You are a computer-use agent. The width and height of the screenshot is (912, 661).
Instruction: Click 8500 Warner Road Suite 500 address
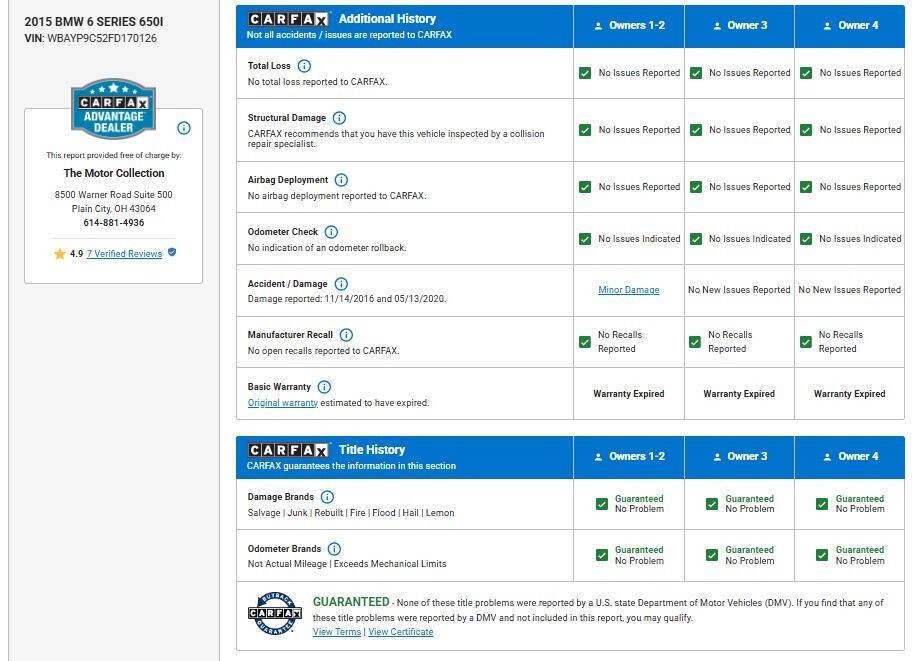113,195
